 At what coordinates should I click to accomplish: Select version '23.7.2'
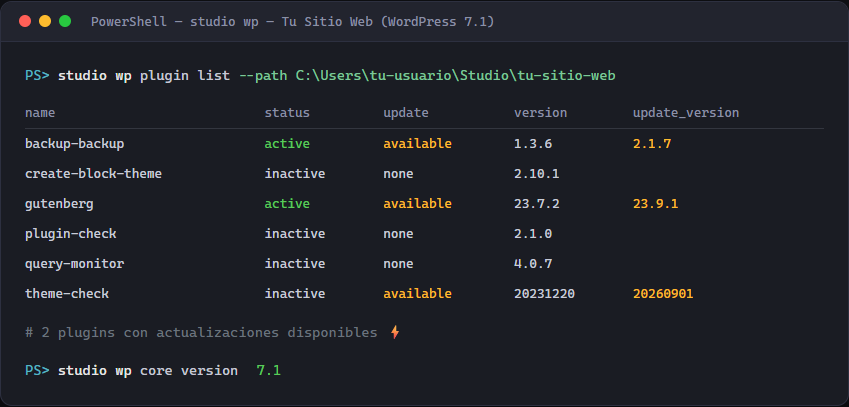pyautogui.click(x=537, y=204)
